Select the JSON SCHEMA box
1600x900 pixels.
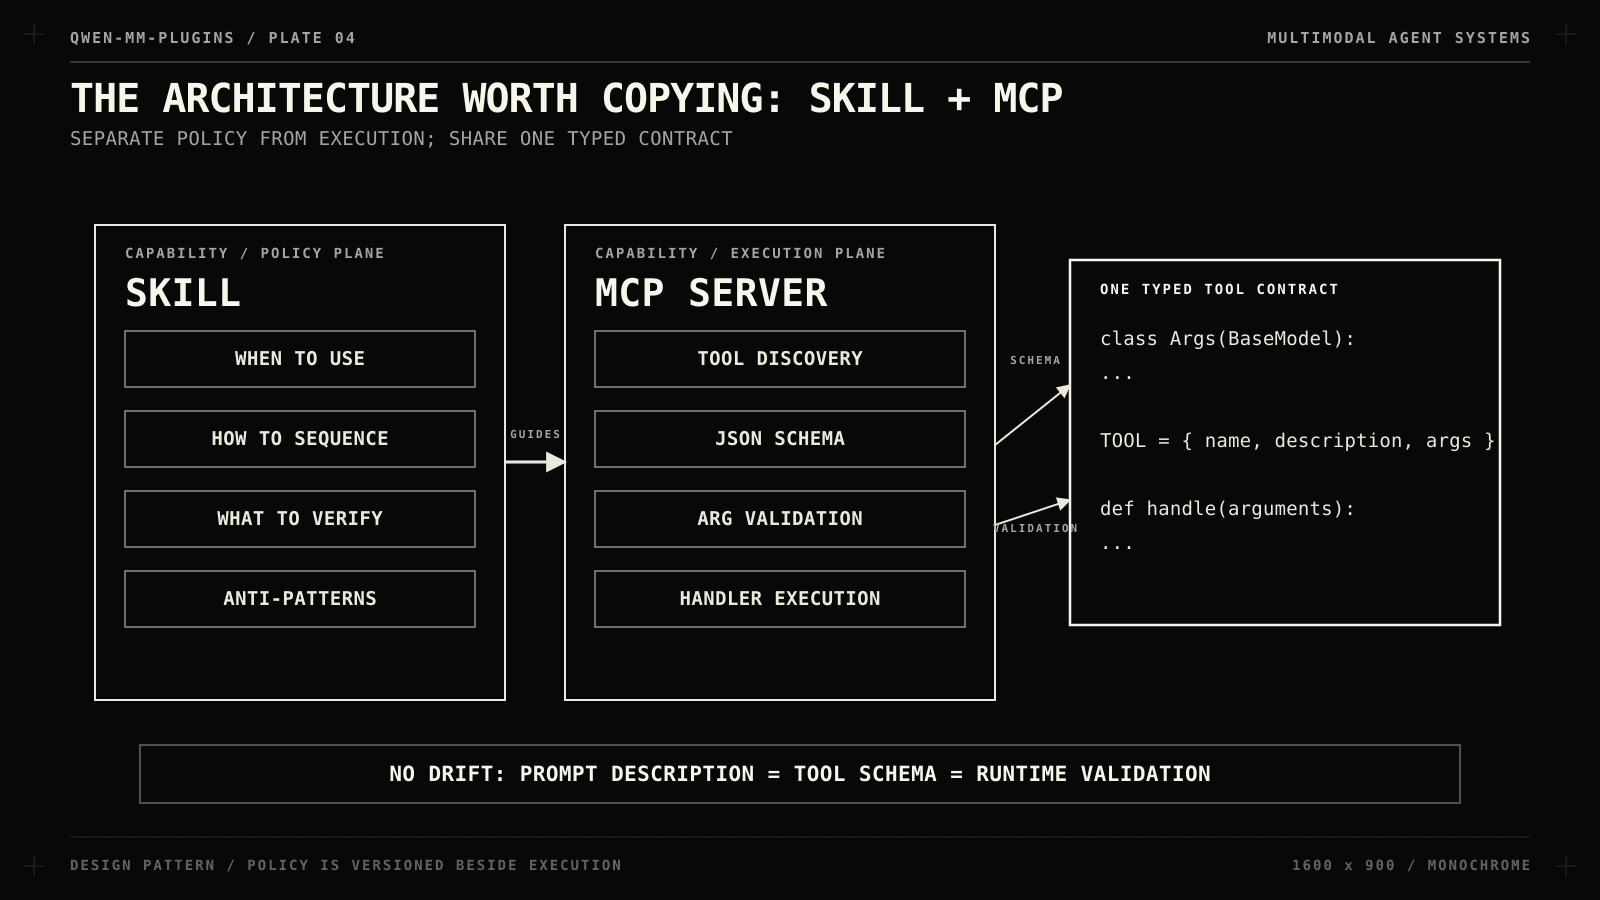(780, 439)
